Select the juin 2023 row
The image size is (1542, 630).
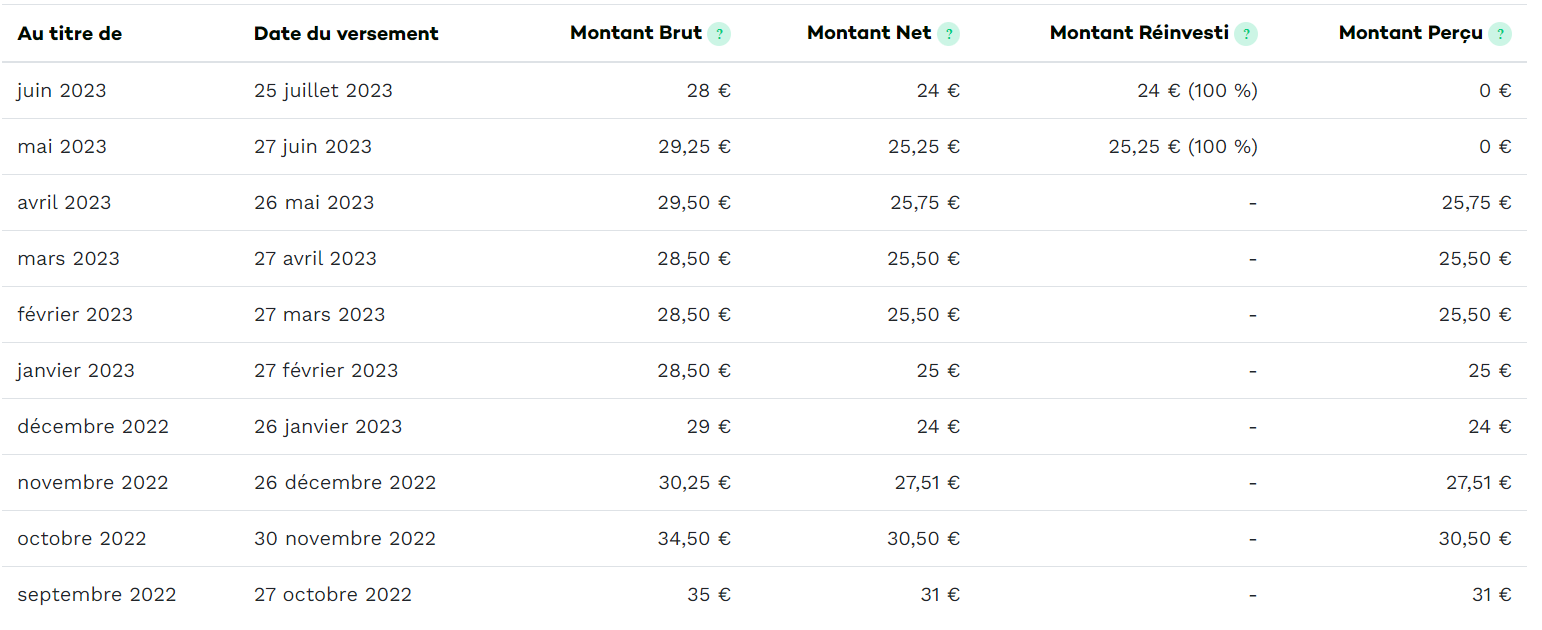click(764, 91)
